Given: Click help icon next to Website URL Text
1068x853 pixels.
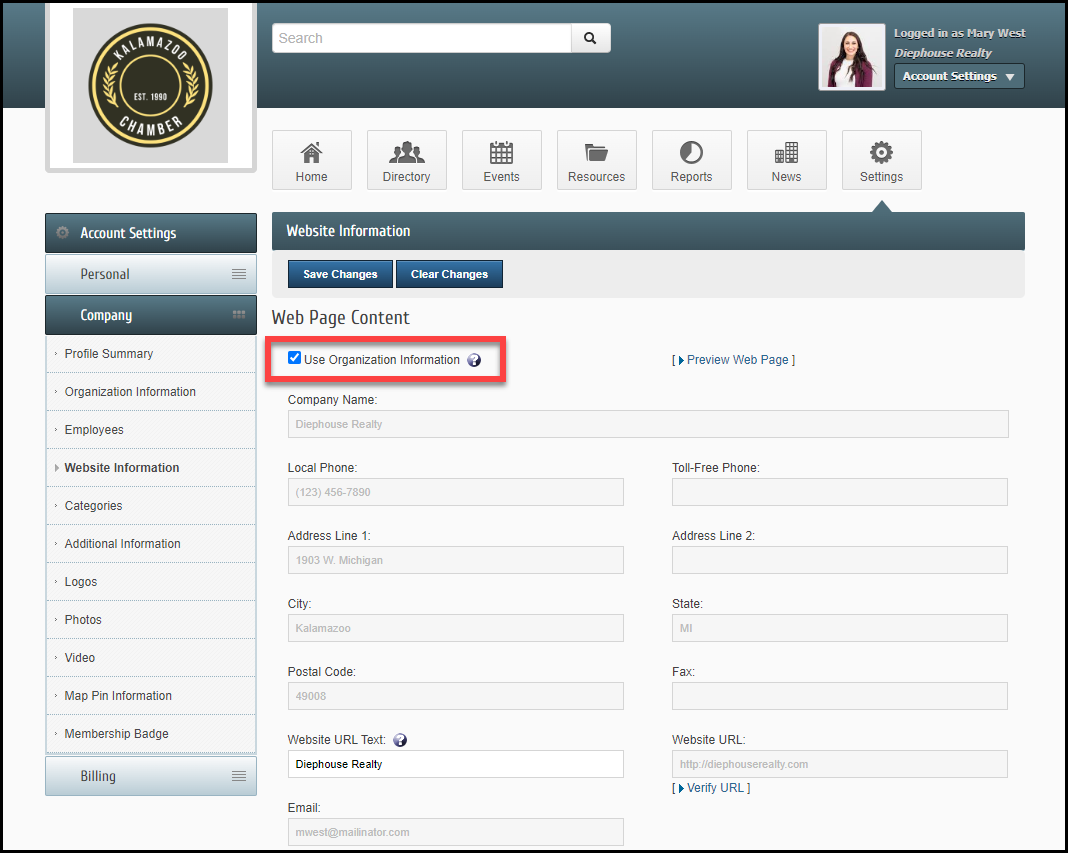Looking at the screenshot, I should coord(400,740).
